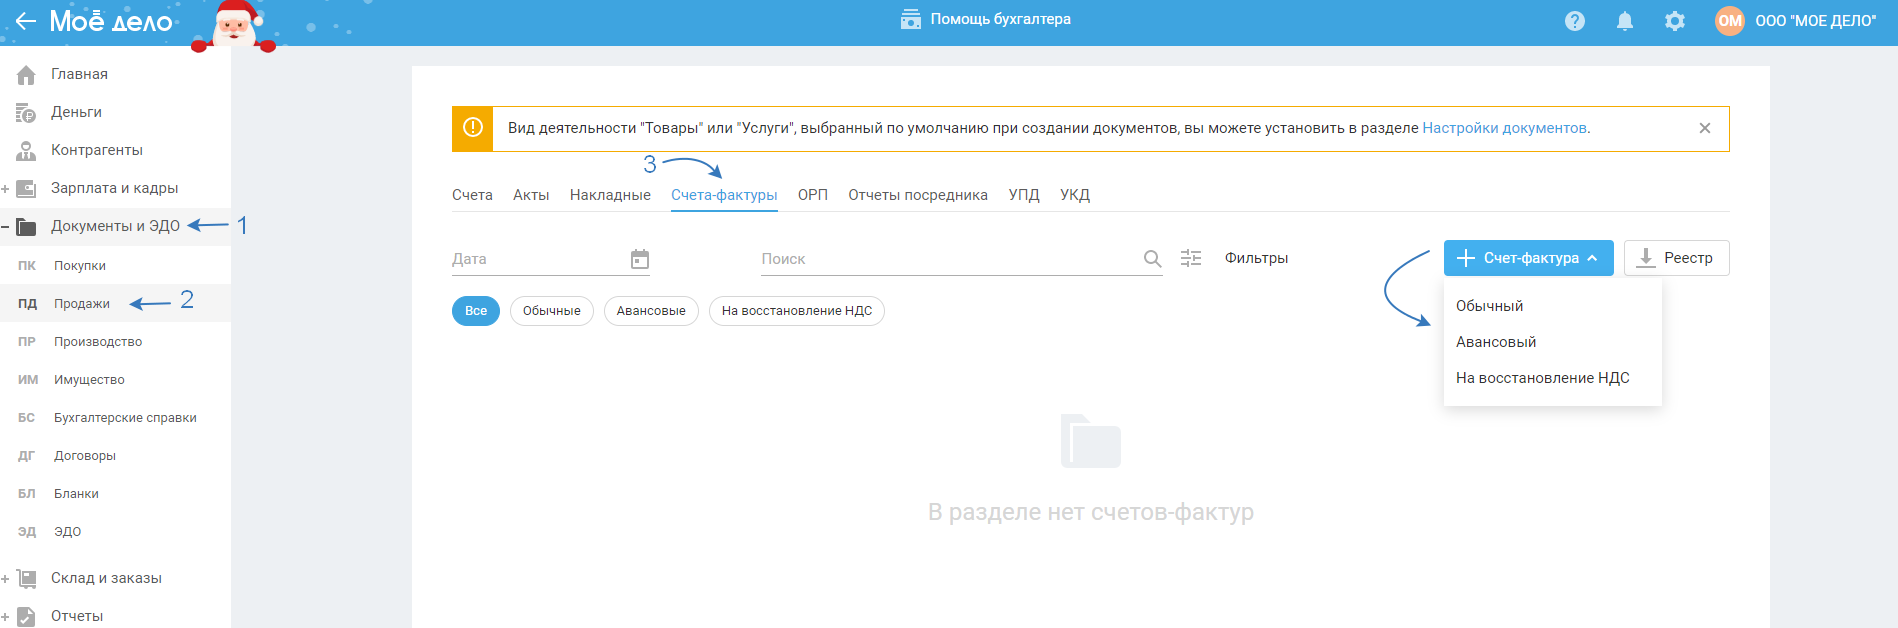Click the back arrow in header
This screenshot has height=628, width=1898.
point(25,21)
